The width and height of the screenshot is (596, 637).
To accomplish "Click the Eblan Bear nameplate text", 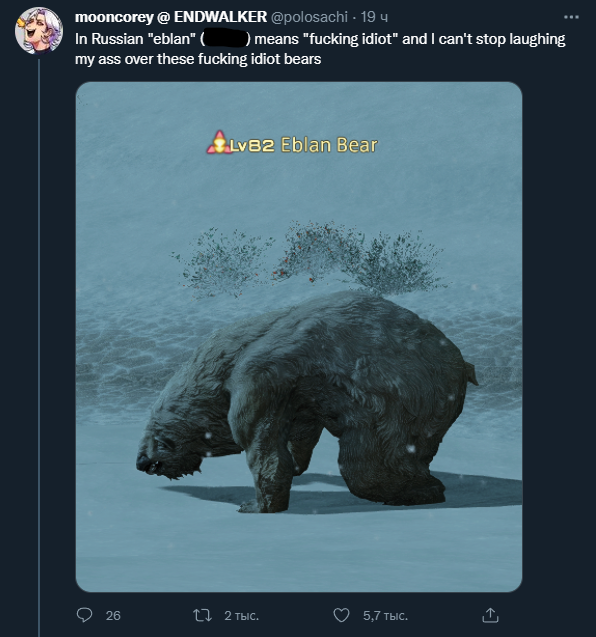I will pos(329,145).
